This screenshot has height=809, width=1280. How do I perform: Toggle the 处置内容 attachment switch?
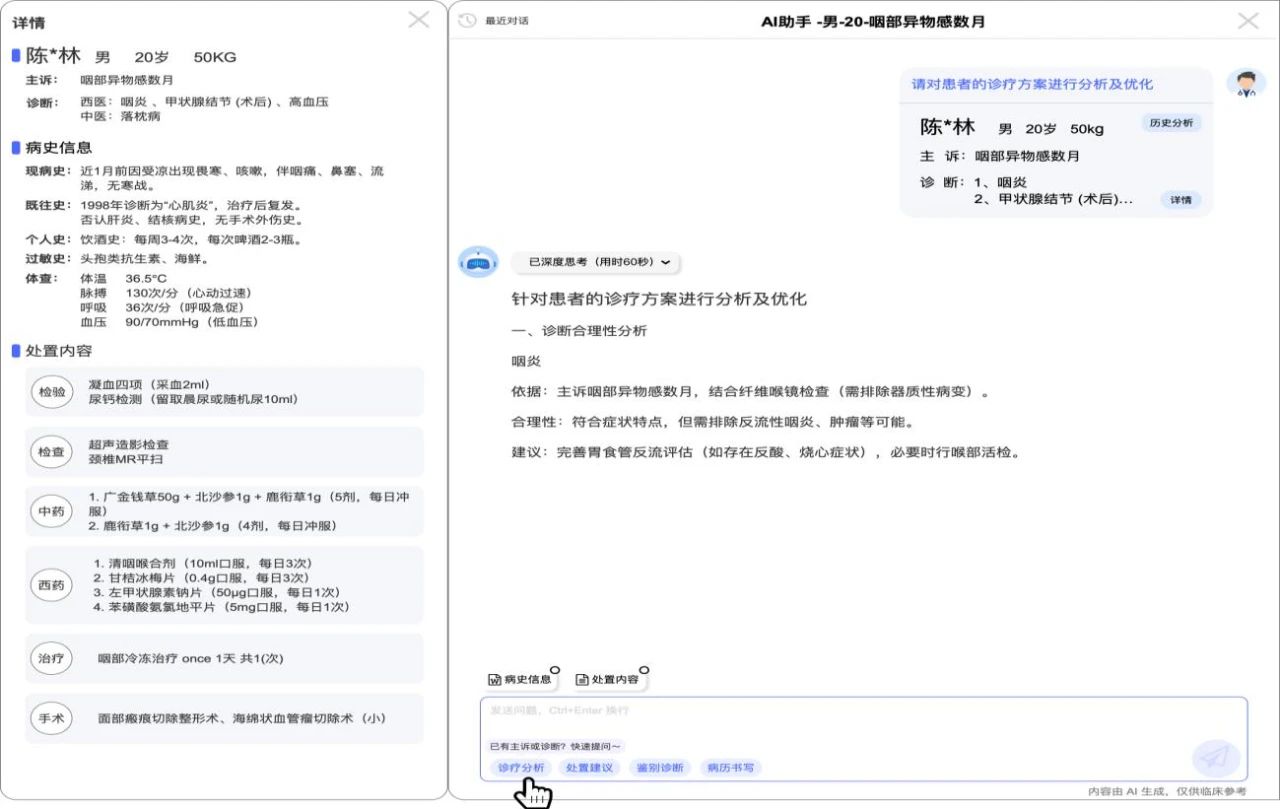pyautogui.click(x=644, y=671)
